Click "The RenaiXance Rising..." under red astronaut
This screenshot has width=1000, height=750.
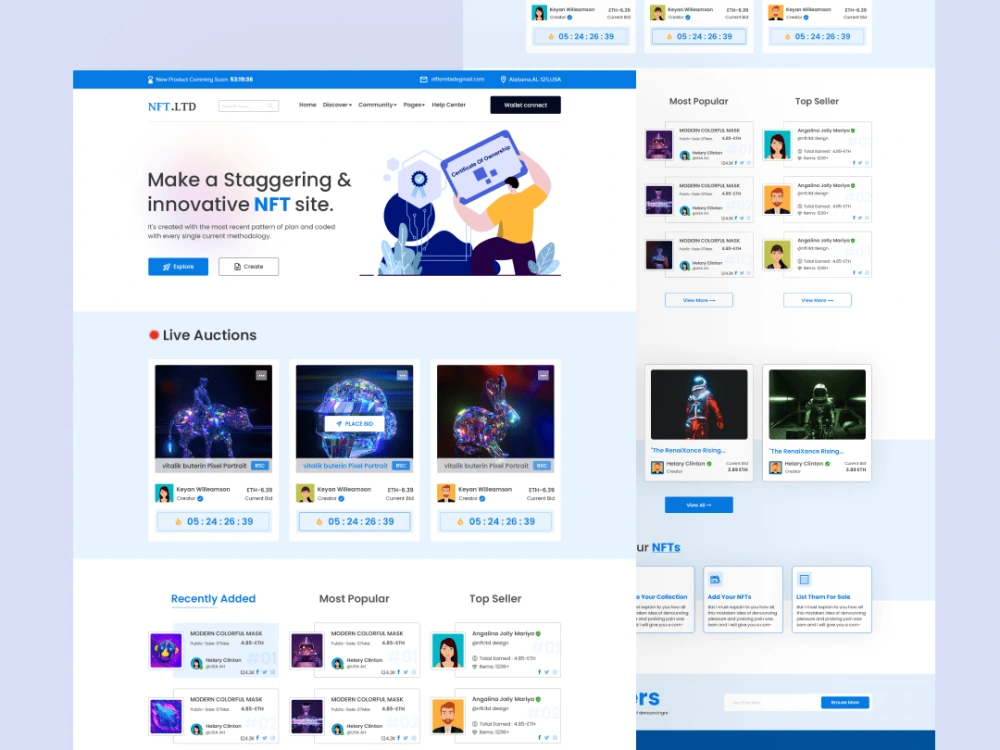click(x=688, y=450)
